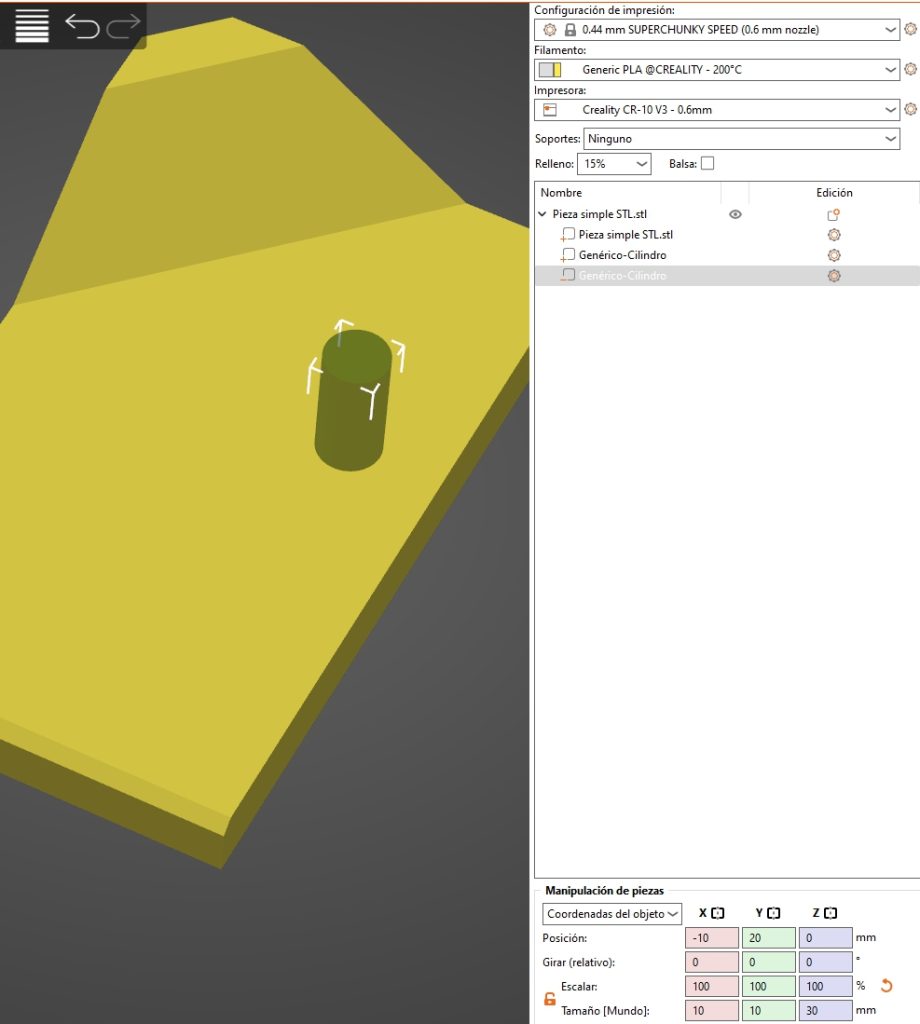Click the undo arrow
This screenshot has width=920, height=1024.
tap(82, 26)
